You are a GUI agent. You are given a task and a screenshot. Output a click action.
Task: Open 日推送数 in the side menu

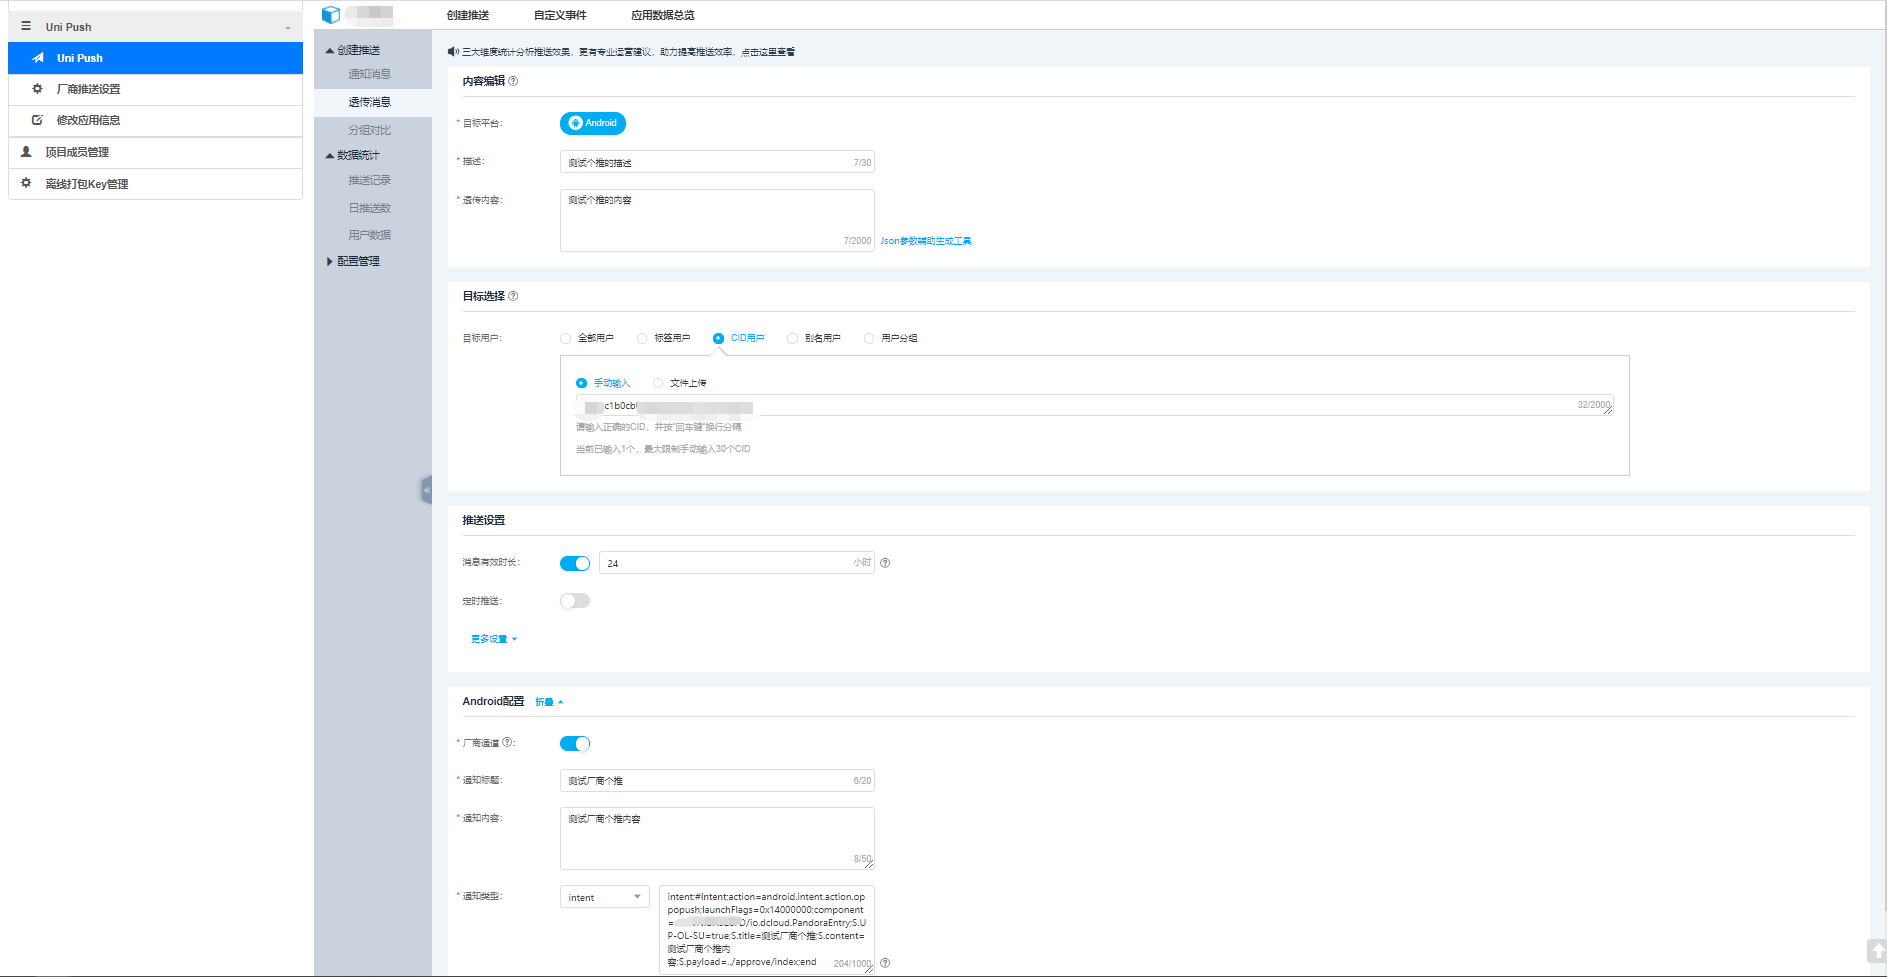pyautogui.click(x=370, y=208)
